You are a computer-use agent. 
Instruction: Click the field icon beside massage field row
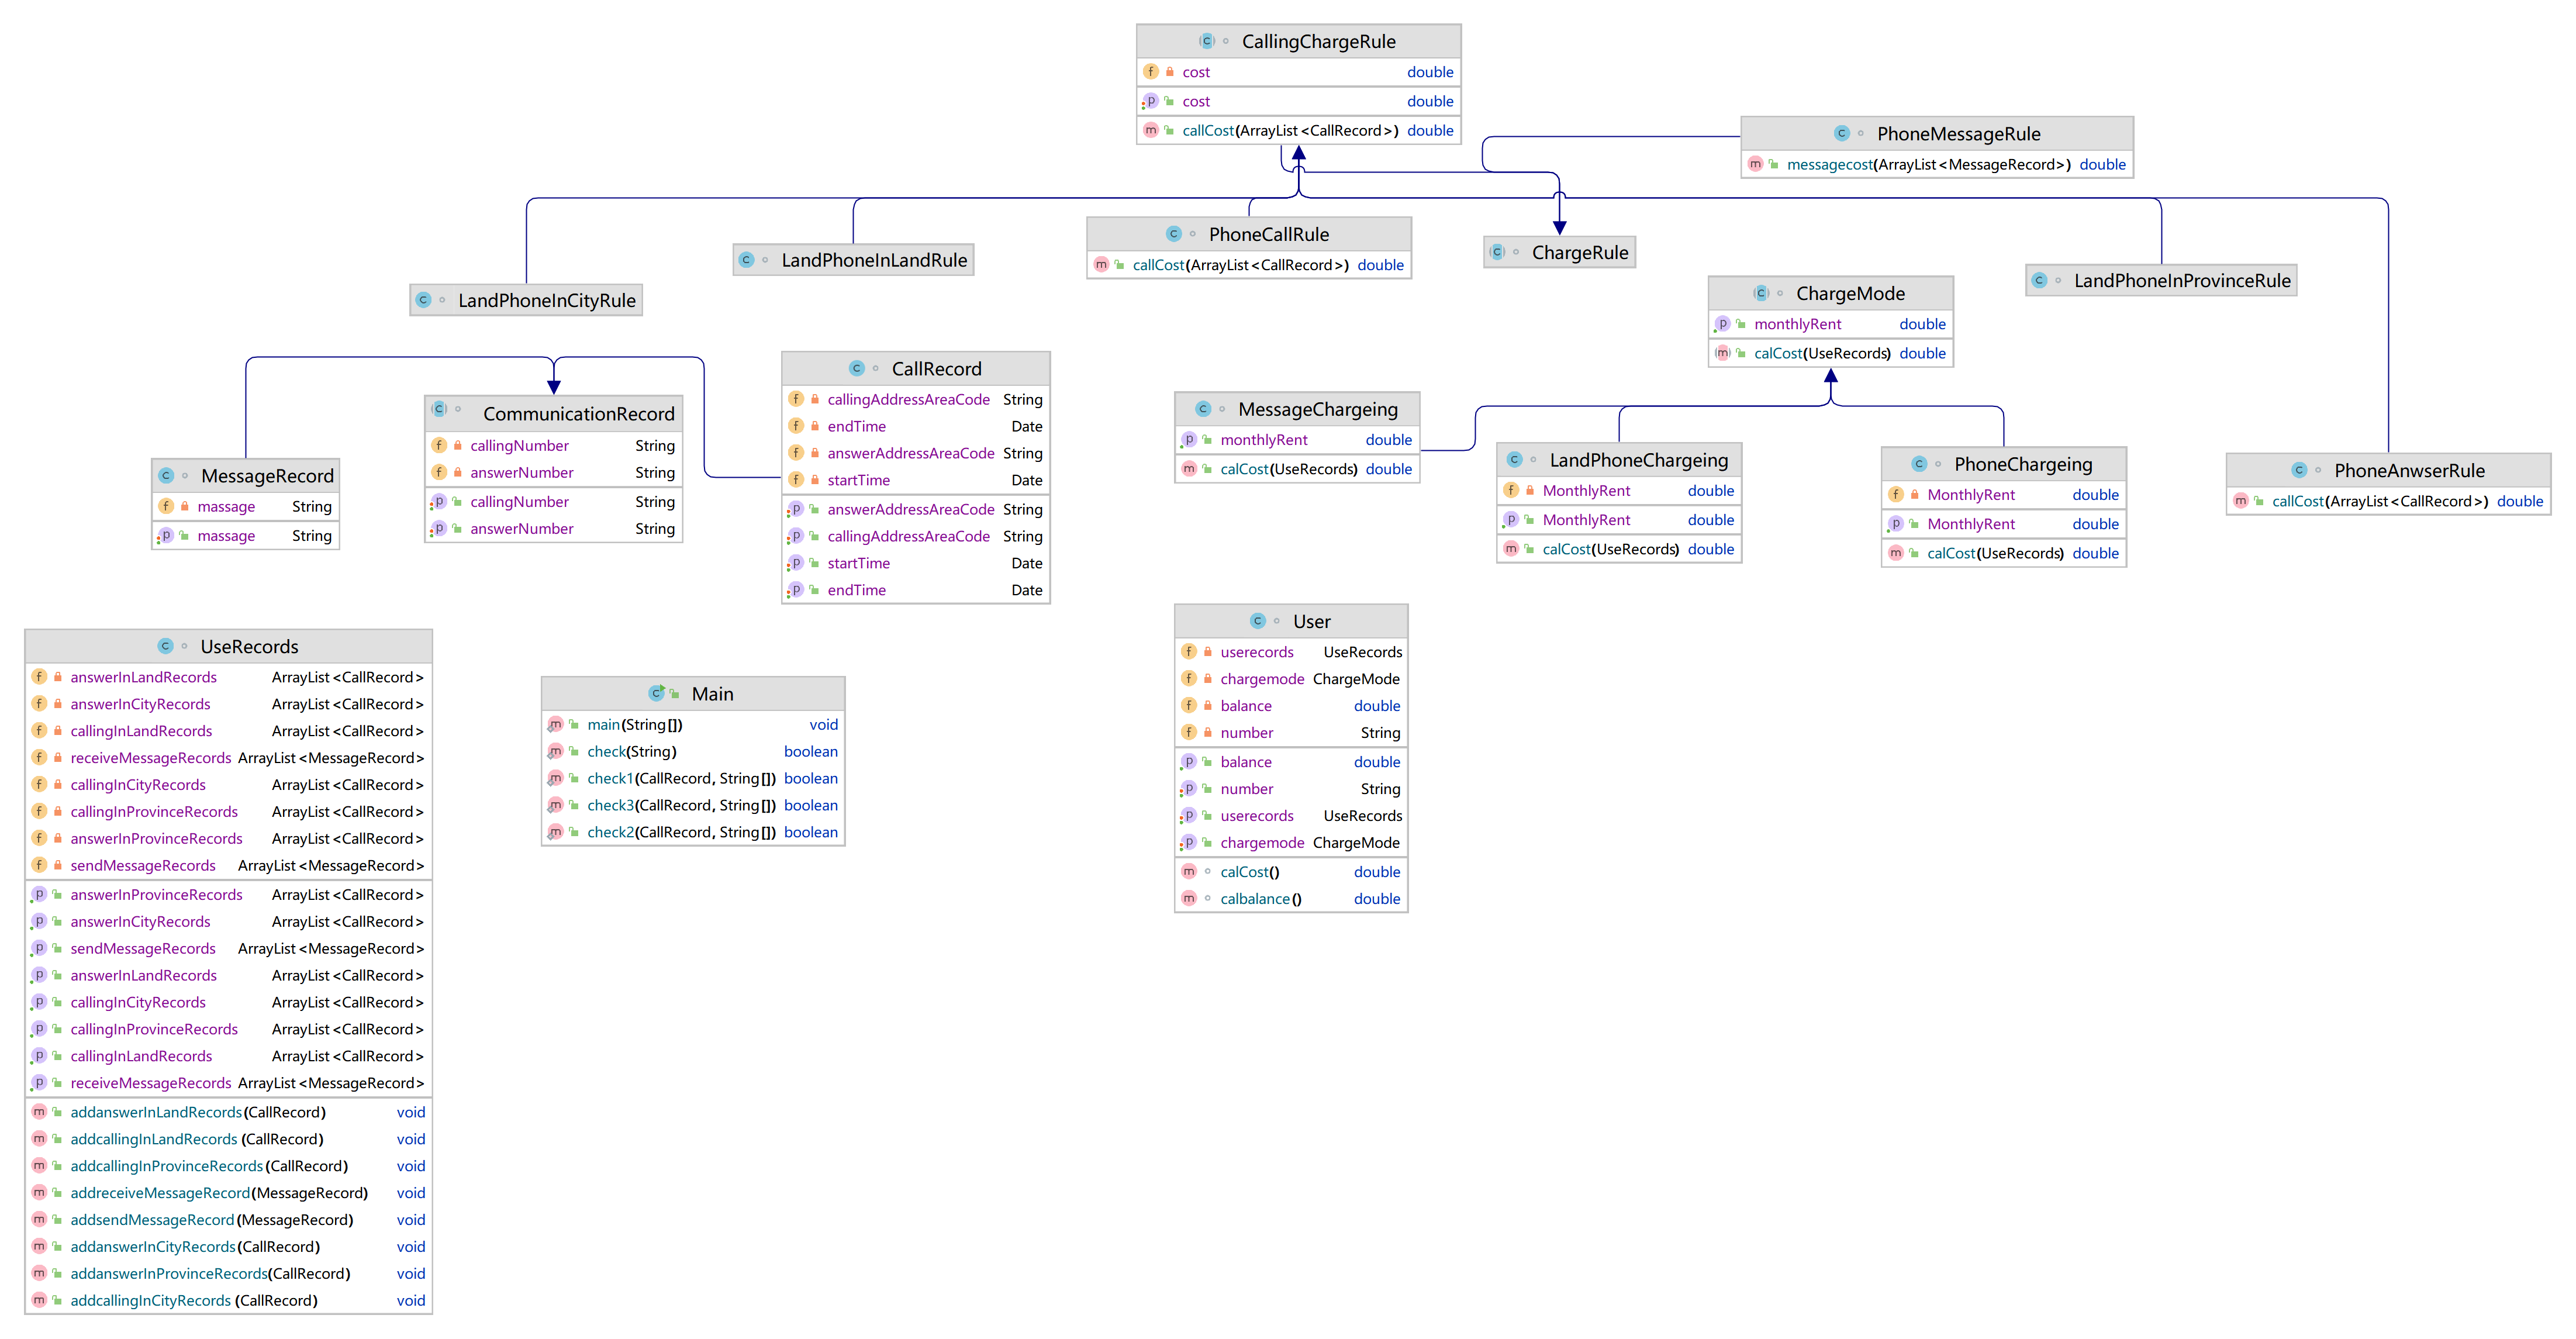point(166,507)
